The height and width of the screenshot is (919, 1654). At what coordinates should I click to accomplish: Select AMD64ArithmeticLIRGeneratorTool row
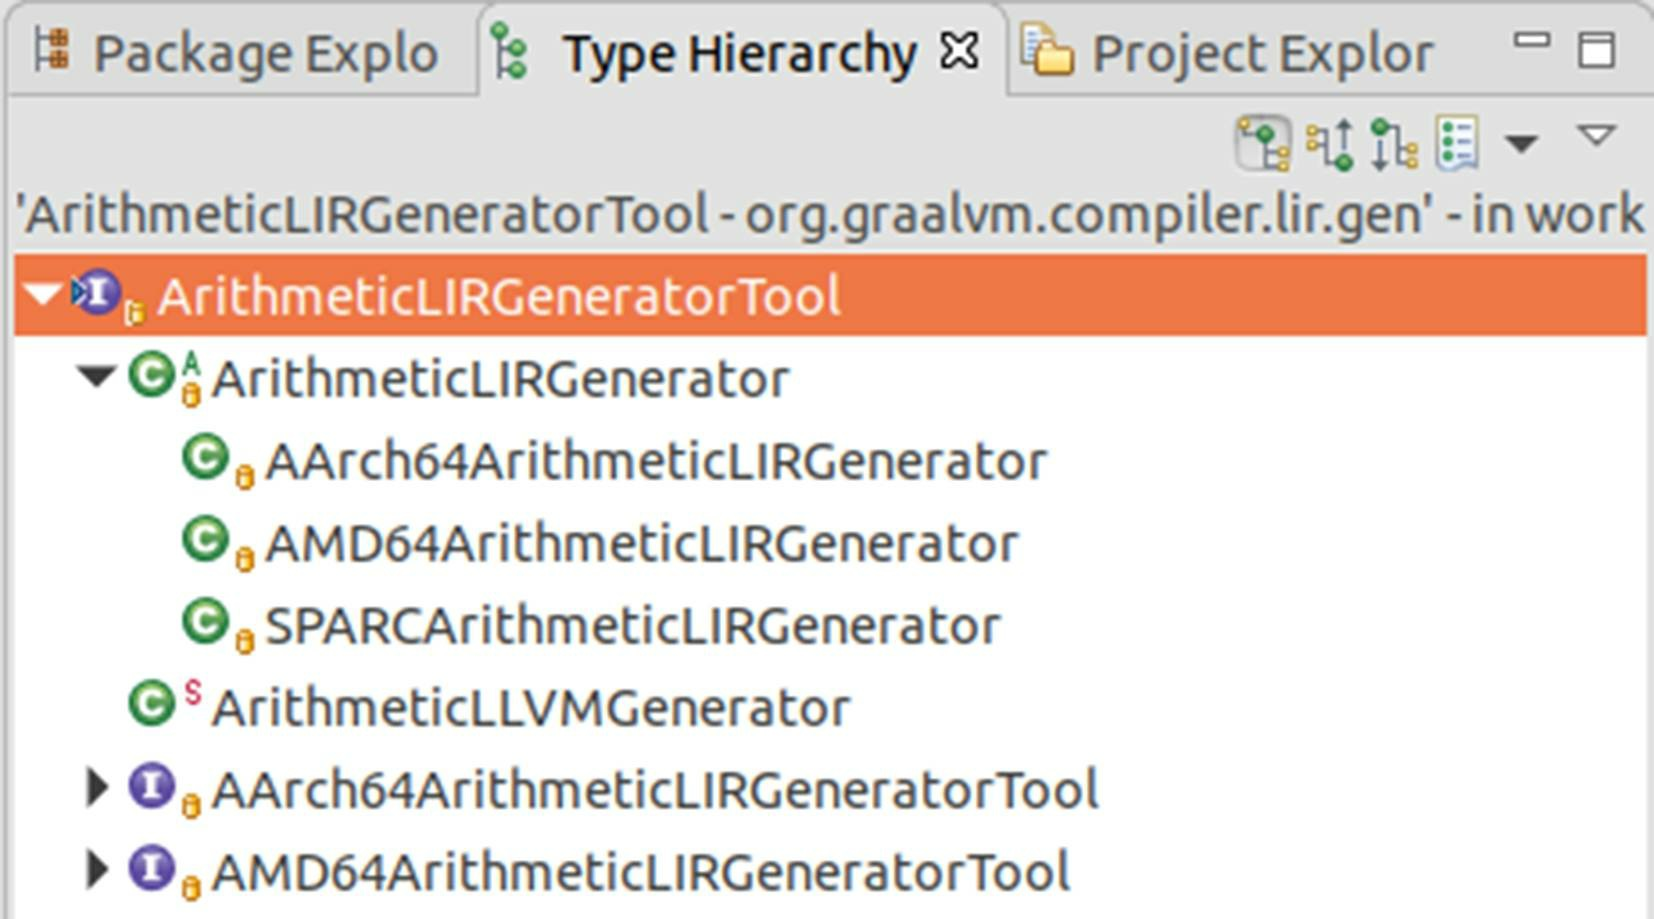pos(641,872)
